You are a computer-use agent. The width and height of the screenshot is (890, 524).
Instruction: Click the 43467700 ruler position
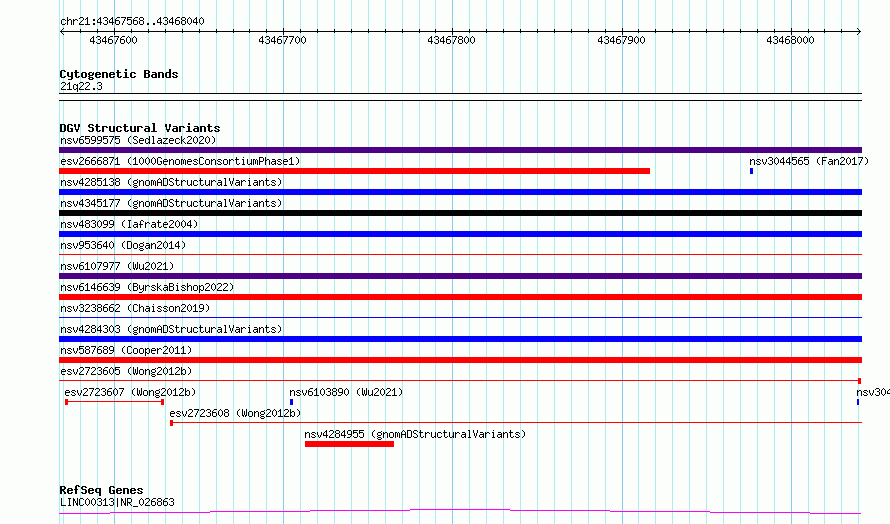coord(282,40)
